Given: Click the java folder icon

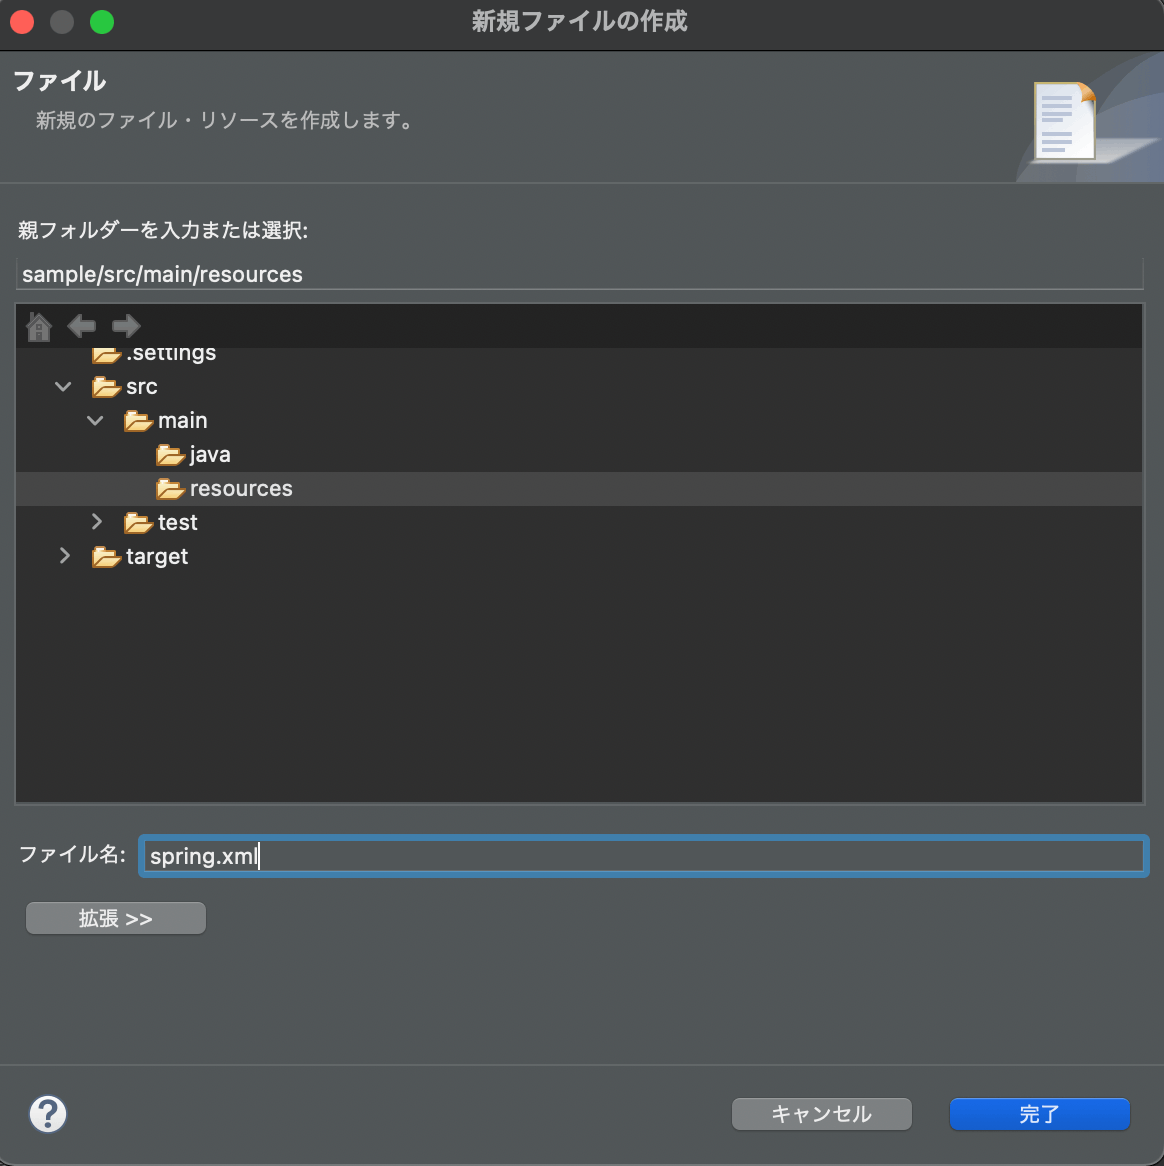Looking at the screenshot, I should pos(170,454).
